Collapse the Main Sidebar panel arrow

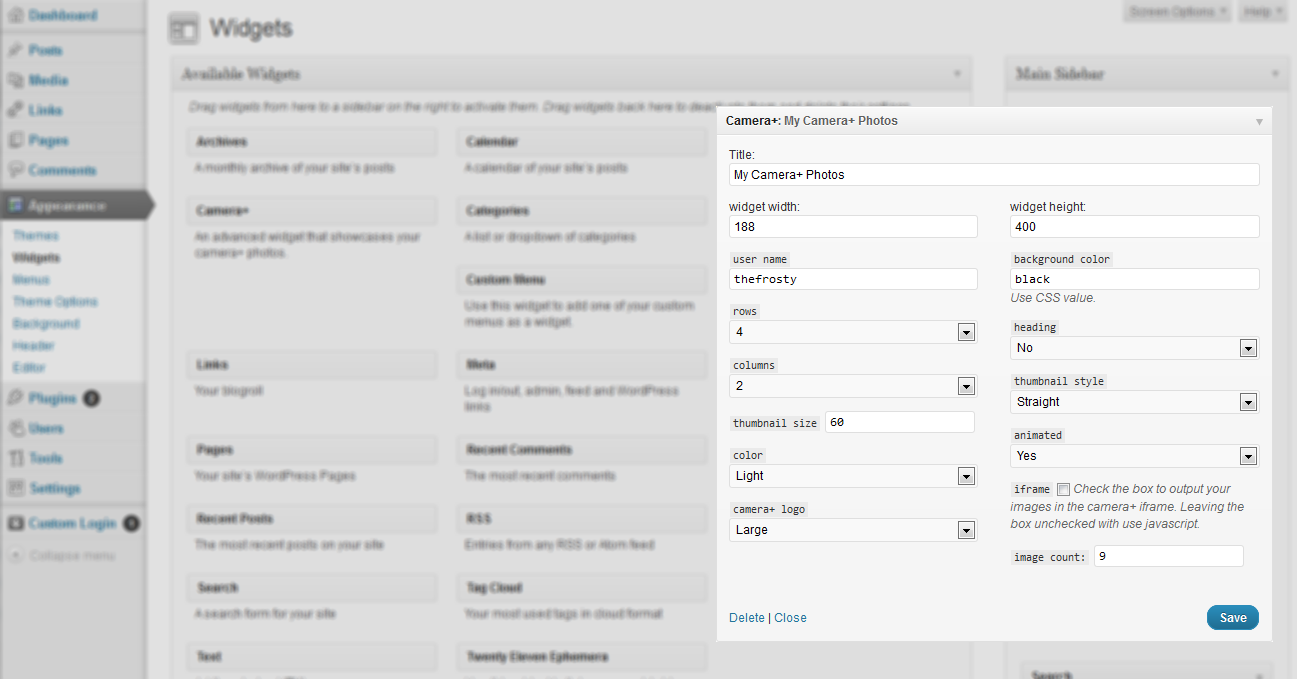[x=1275, y=74]
